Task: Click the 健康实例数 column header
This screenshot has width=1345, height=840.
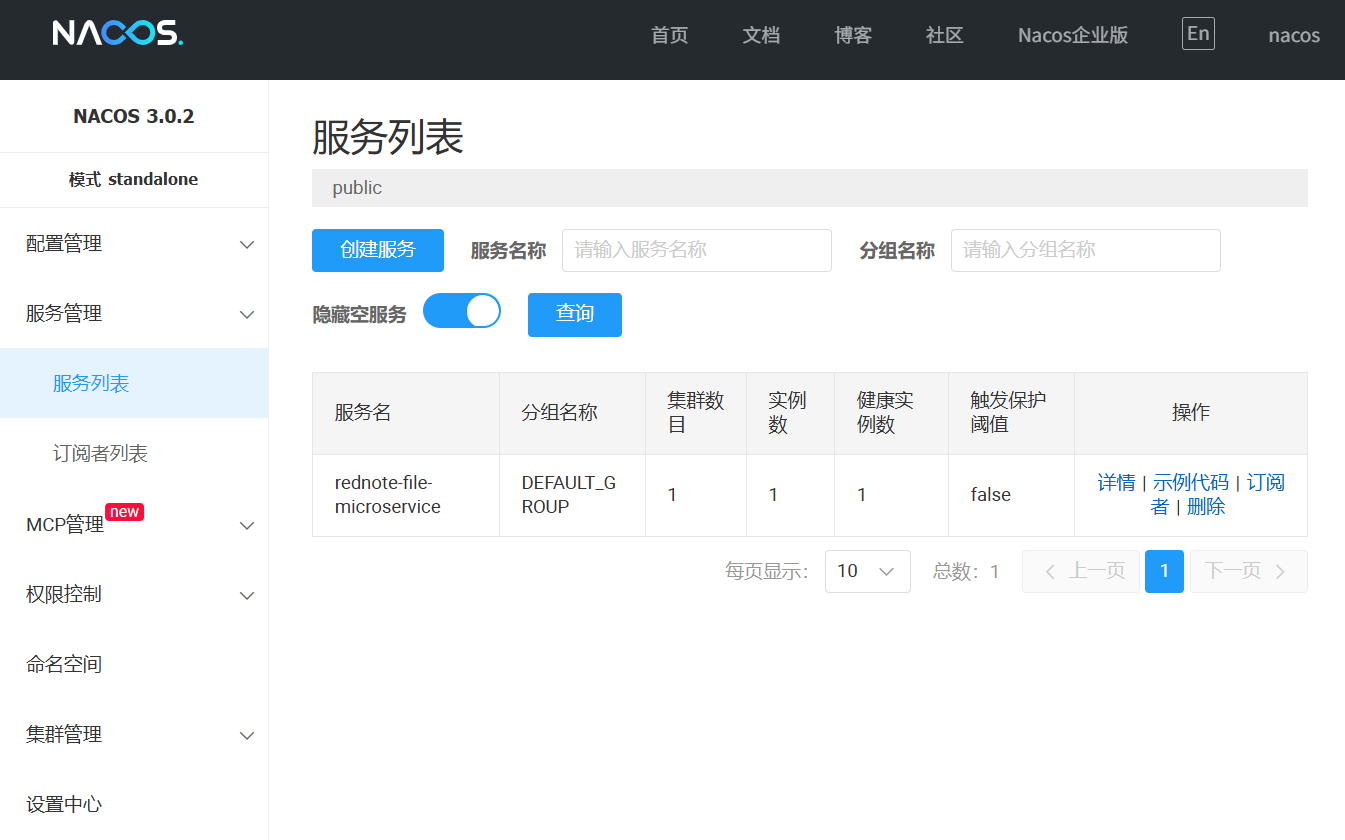Action: [892, 413]
